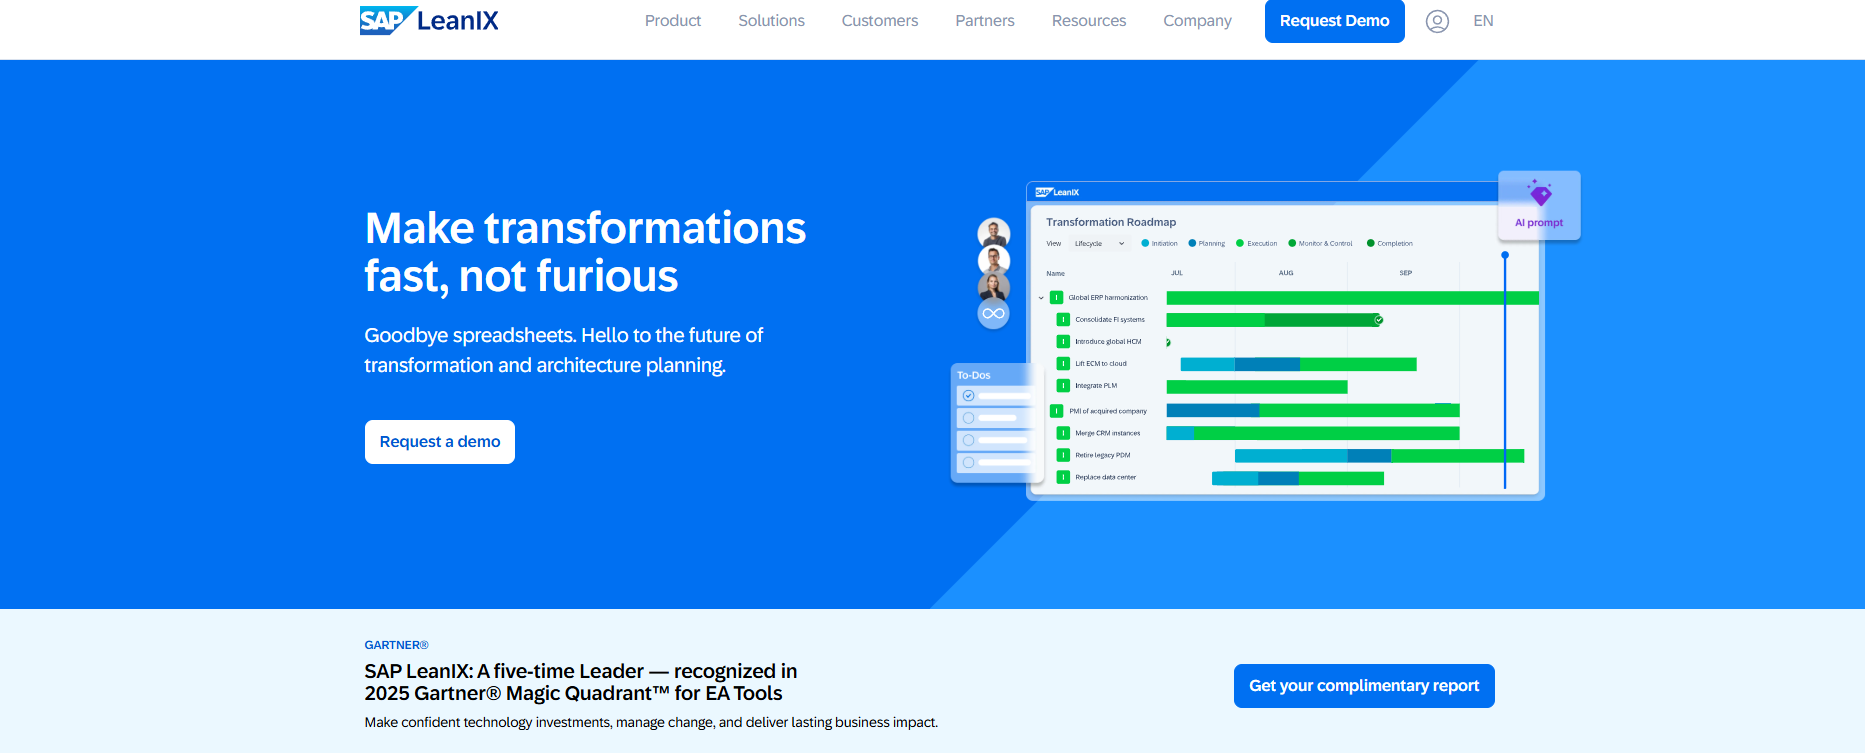Screen dimensions: 1865x753
Task: Collapse the Global ERP harmonization row
Action: (1041, 298)
